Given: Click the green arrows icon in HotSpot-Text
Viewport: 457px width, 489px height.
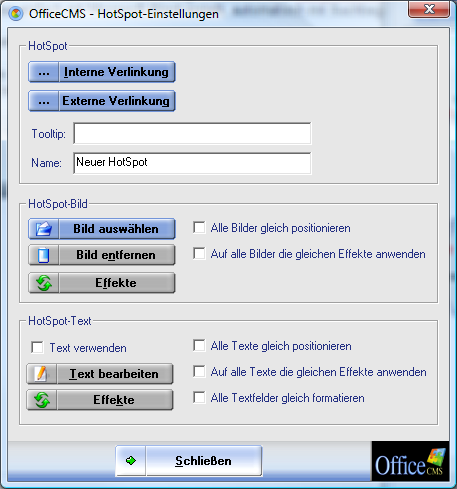Looking at the screenshot, I should tap(42, 400).
